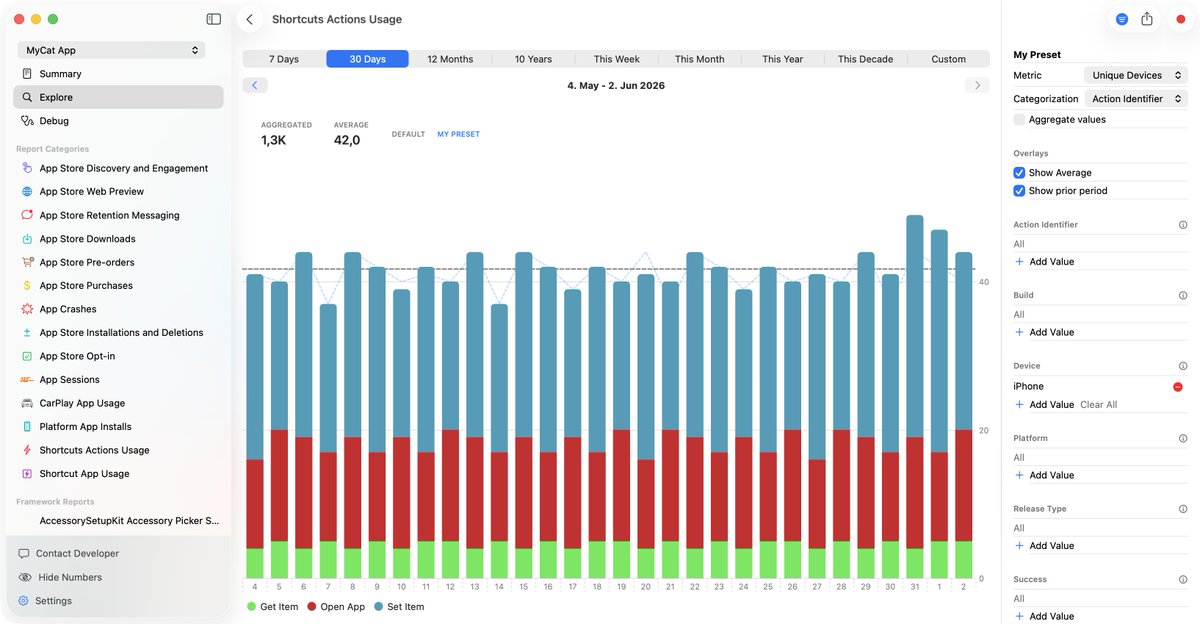Select the App Store Retention Messaging report
Image resolution: width=1200 pixels, height=624 pixels.
coord(118,215)
